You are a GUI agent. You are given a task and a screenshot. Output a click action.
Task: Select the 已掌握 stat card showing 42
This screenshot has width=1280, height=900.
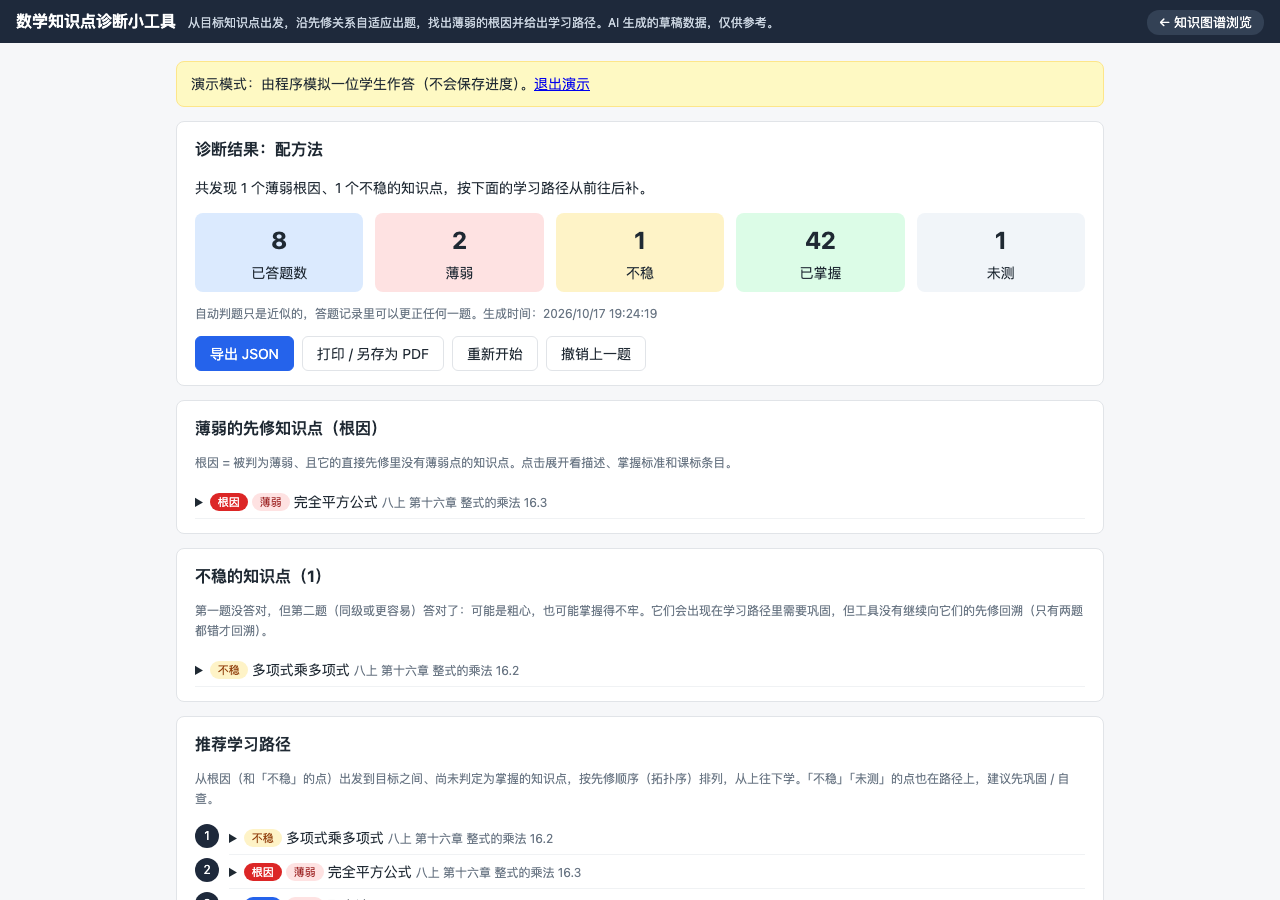click(821, 252)
